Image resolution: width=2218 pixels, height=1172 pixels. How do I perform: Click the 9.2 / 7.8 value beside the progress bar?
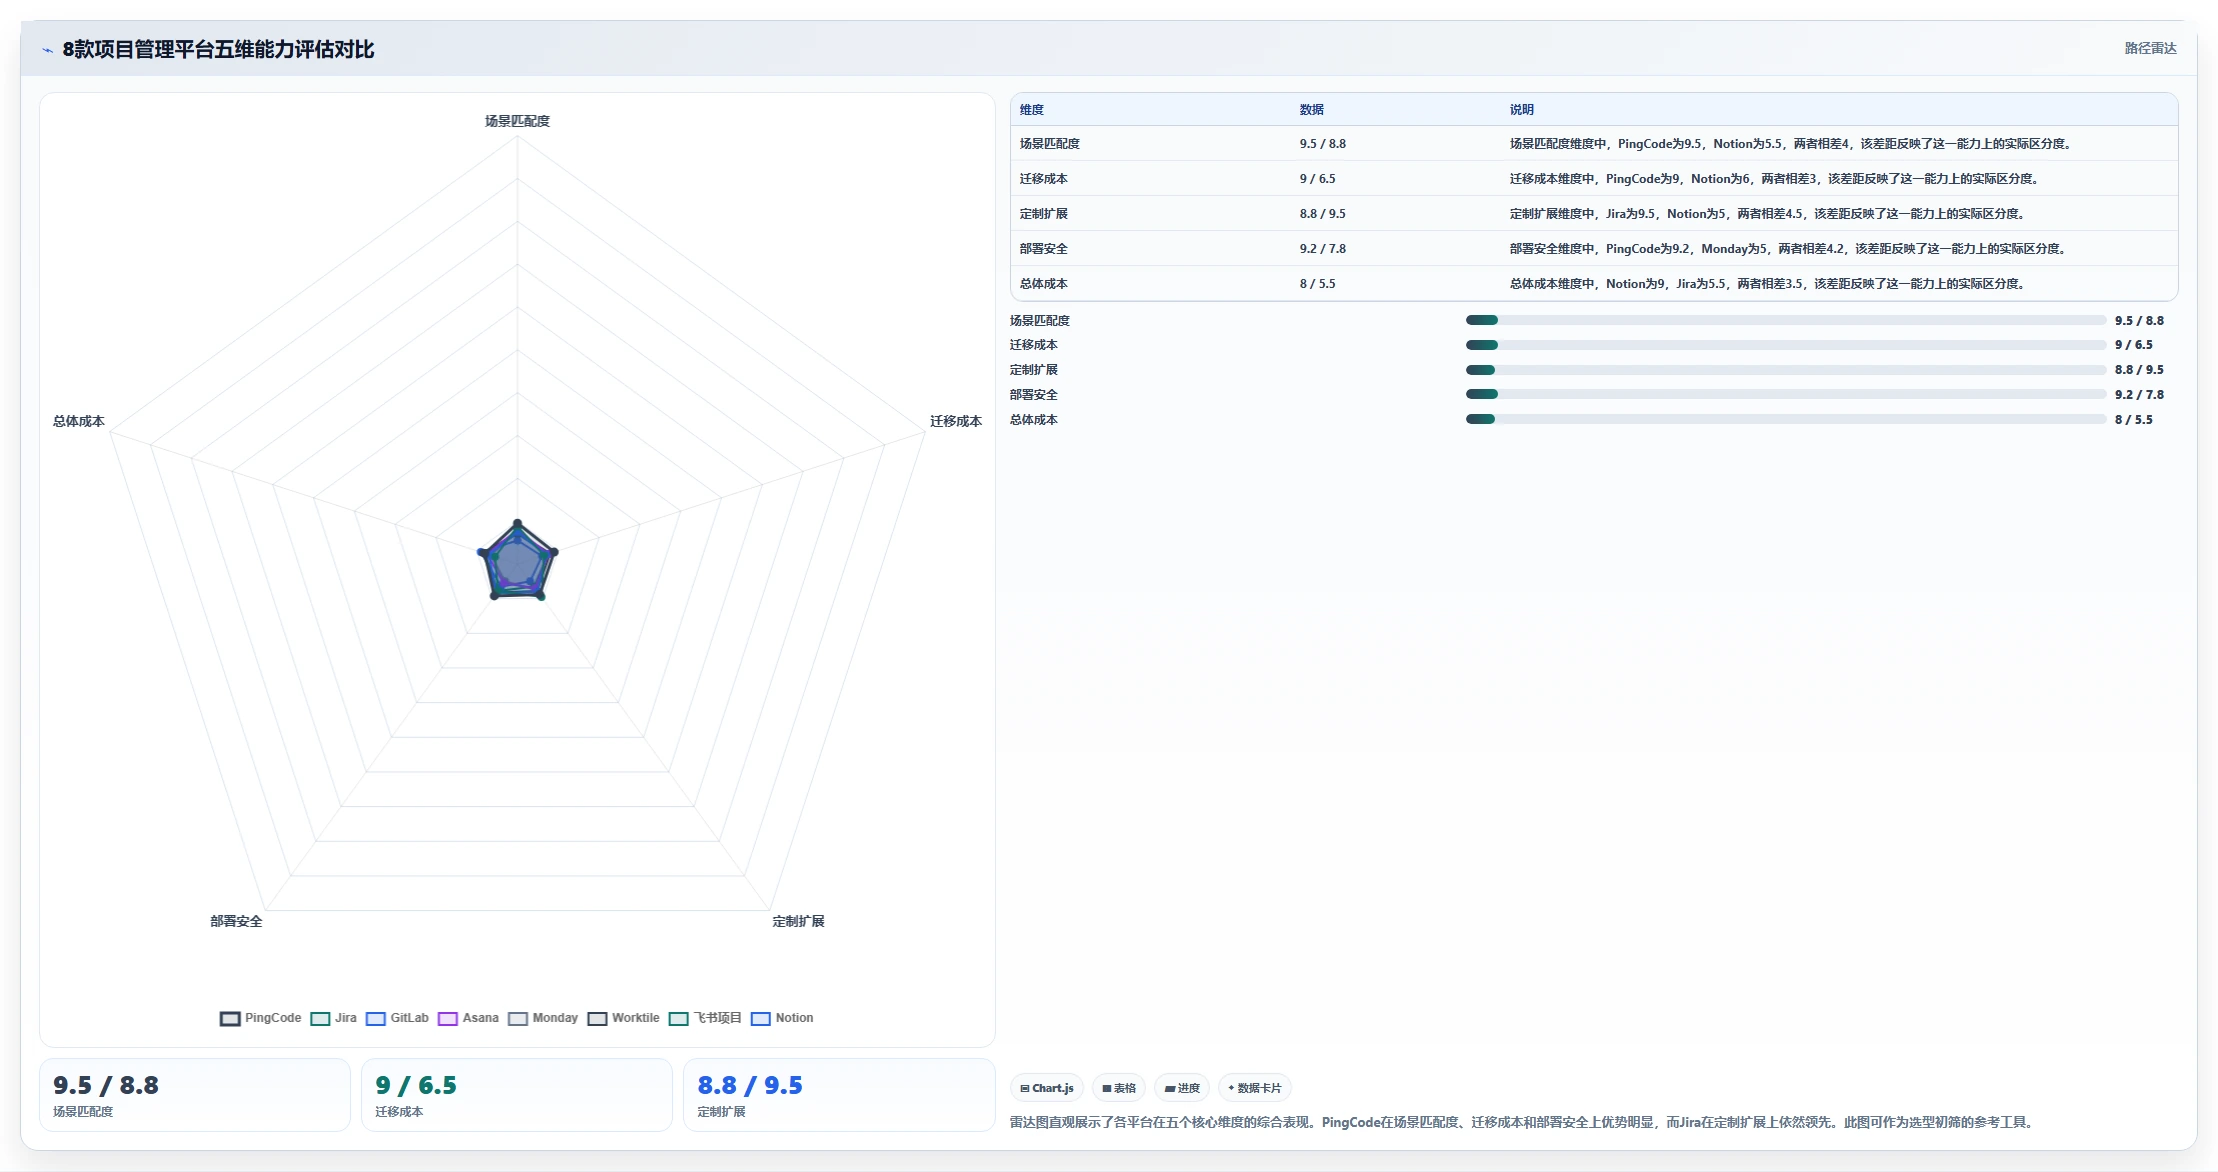pos(2139,395)
